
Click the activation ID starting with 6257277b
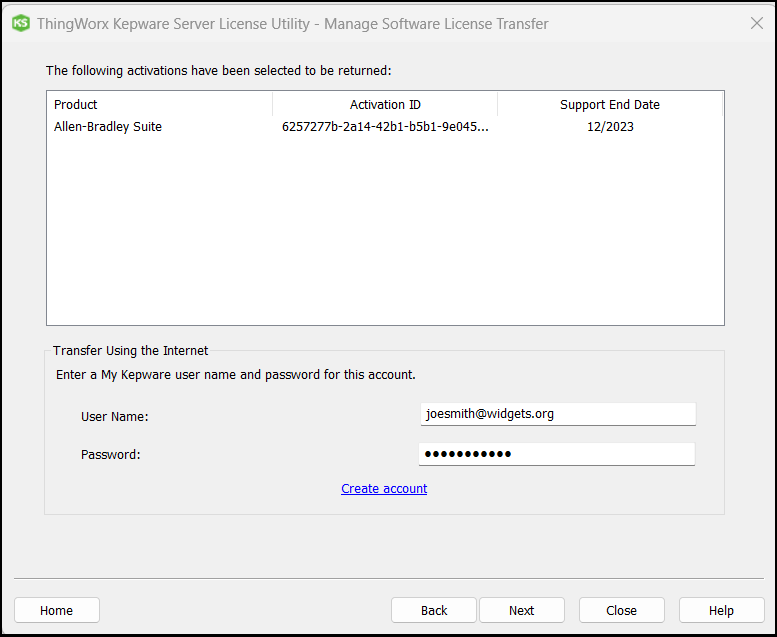(x=385, y=127)
